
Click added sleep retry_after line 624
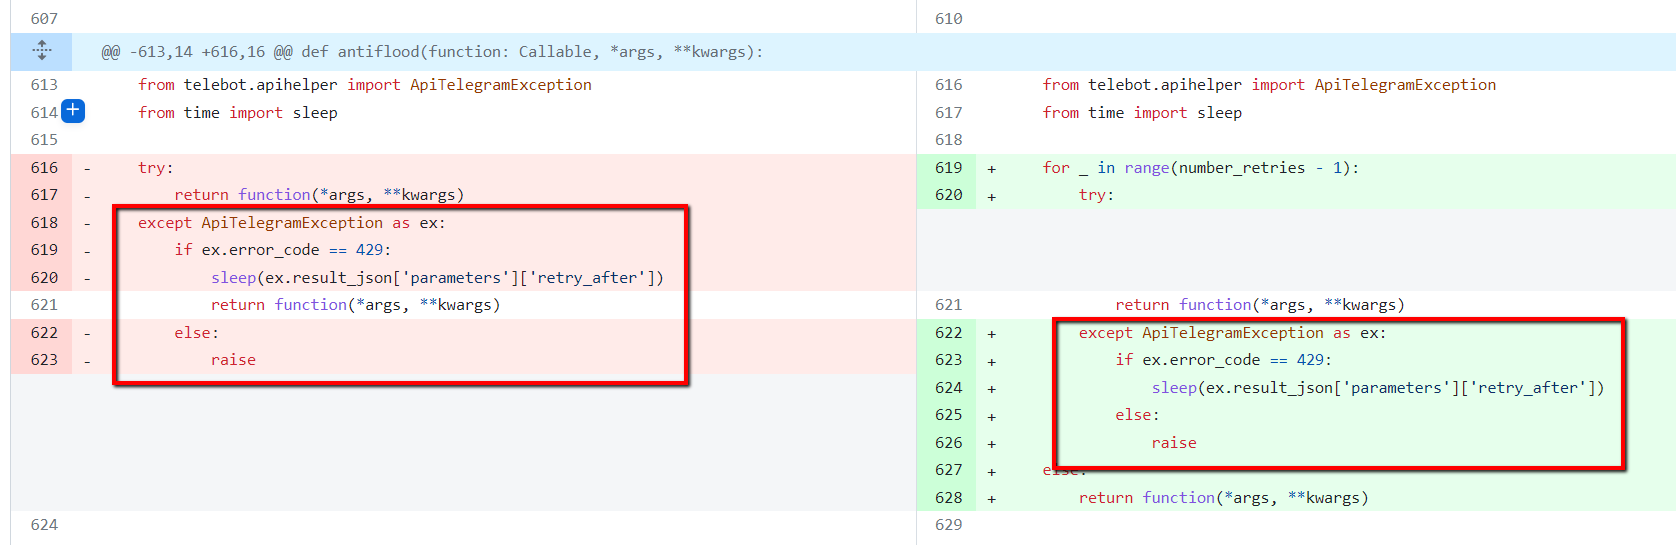(x=1378, y=388)
